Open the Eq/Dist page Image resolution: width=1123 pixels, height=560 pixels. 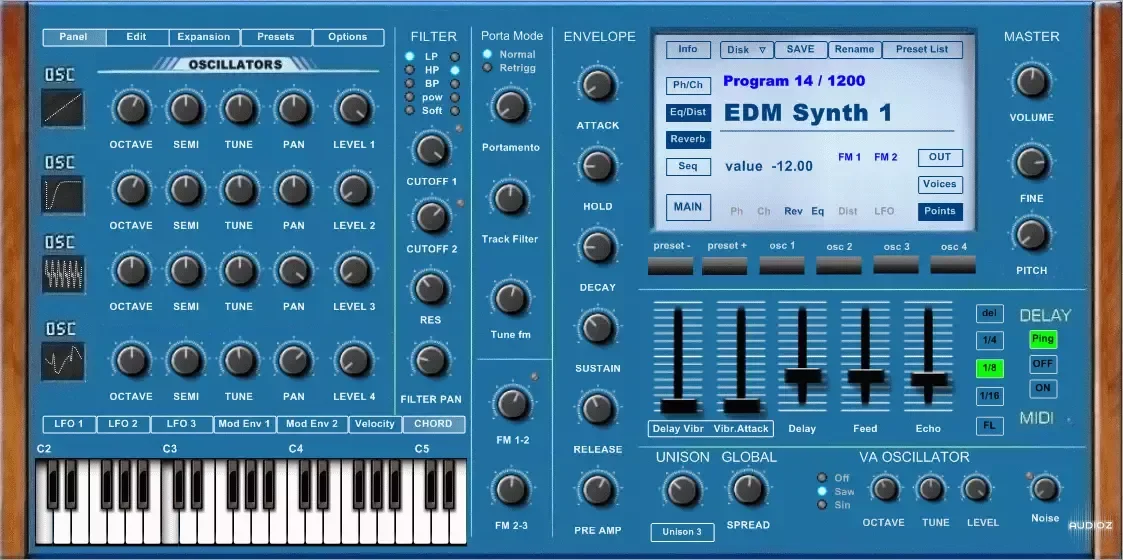coord(688,112)
